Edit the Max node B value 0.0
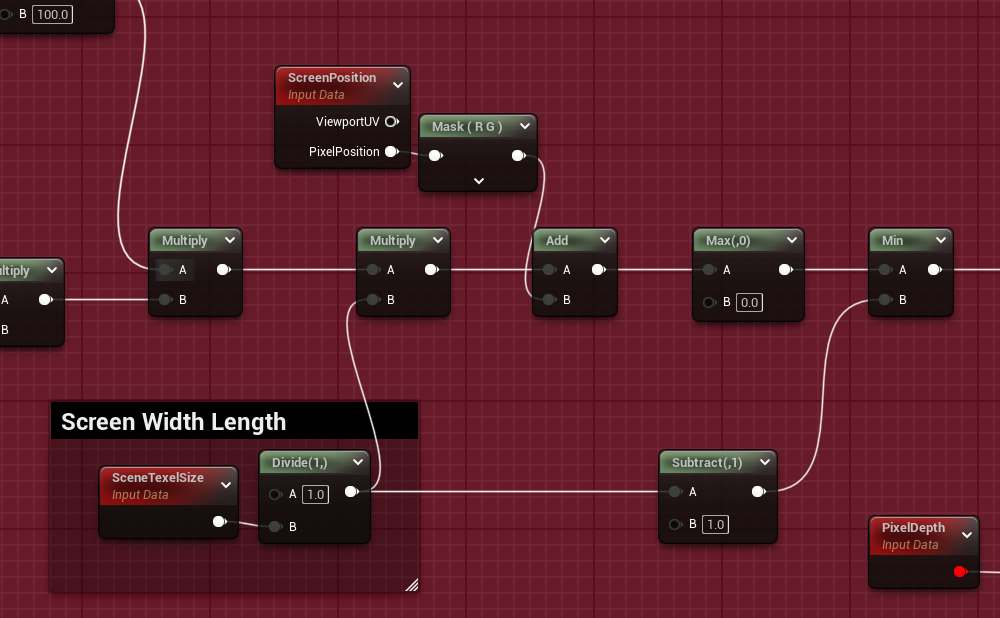Image resolution: width=1000 pixels, height=618 pixels. click(749, 302)
